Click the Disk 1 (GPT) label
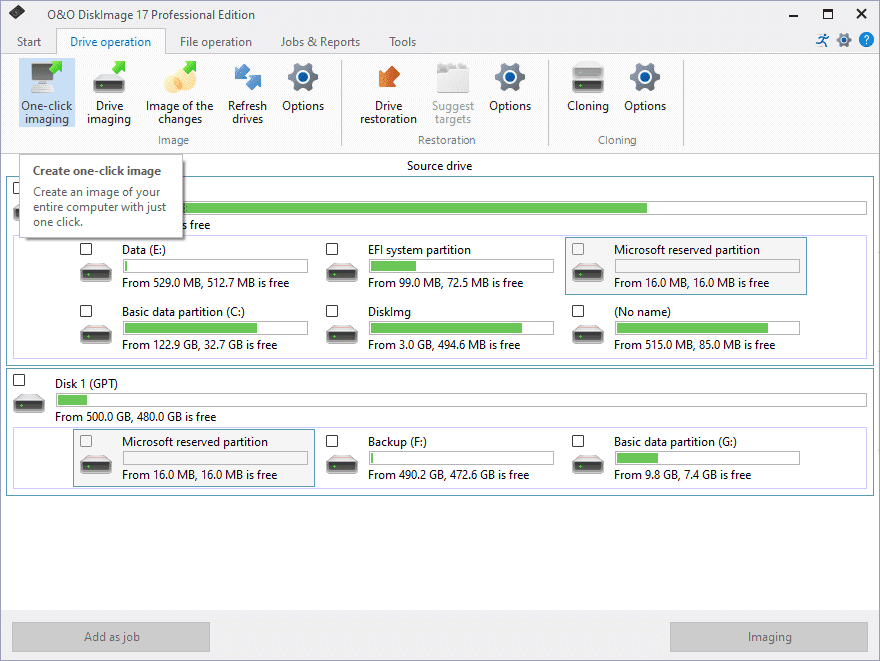 tap(86, 384)
